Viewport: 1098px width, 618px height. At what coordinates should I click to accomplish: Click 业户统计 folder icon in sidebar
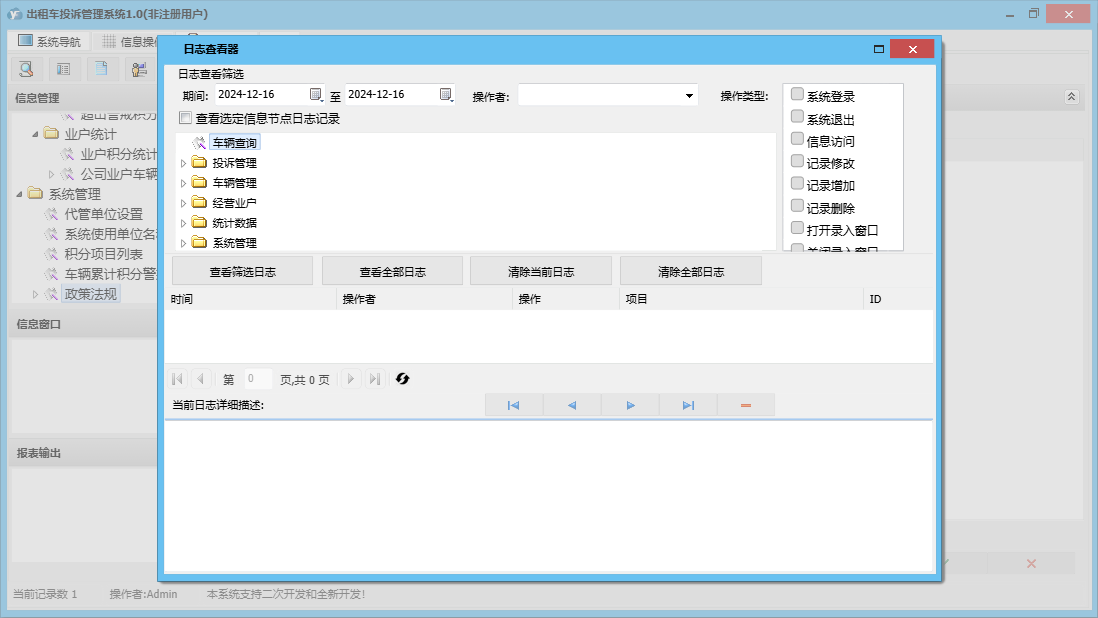pos(51,133)
